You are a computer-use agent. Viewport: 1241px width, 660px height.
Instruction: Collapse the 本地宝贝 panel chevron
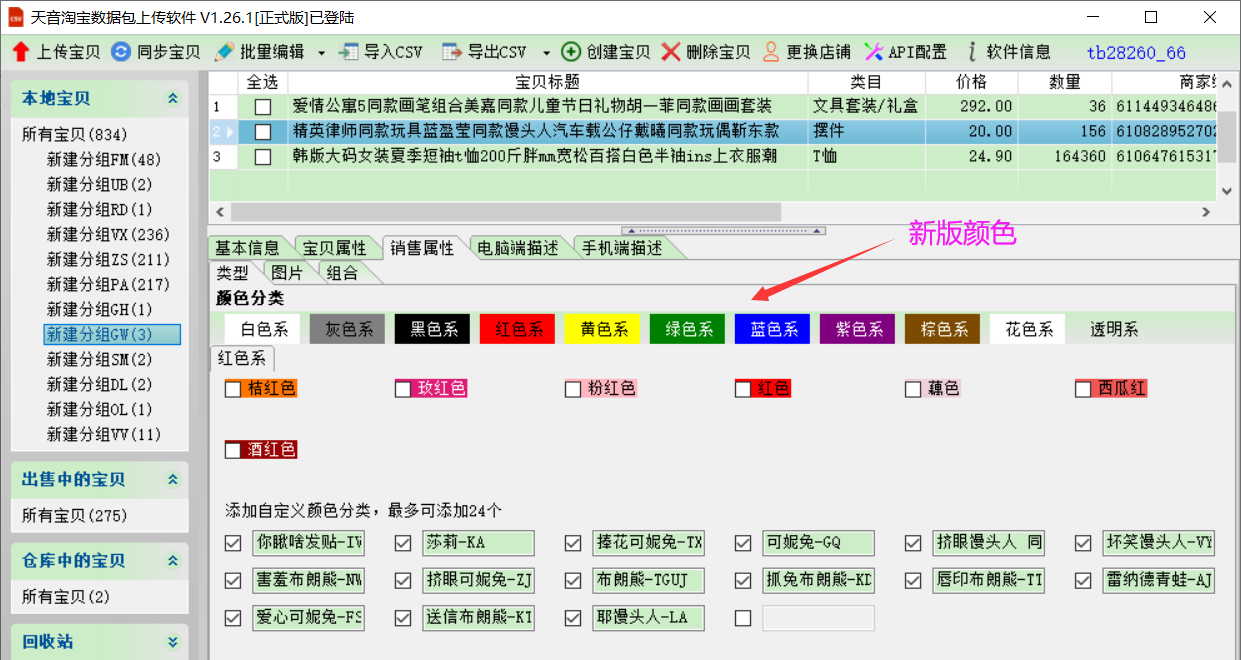[x=173, y=98]
